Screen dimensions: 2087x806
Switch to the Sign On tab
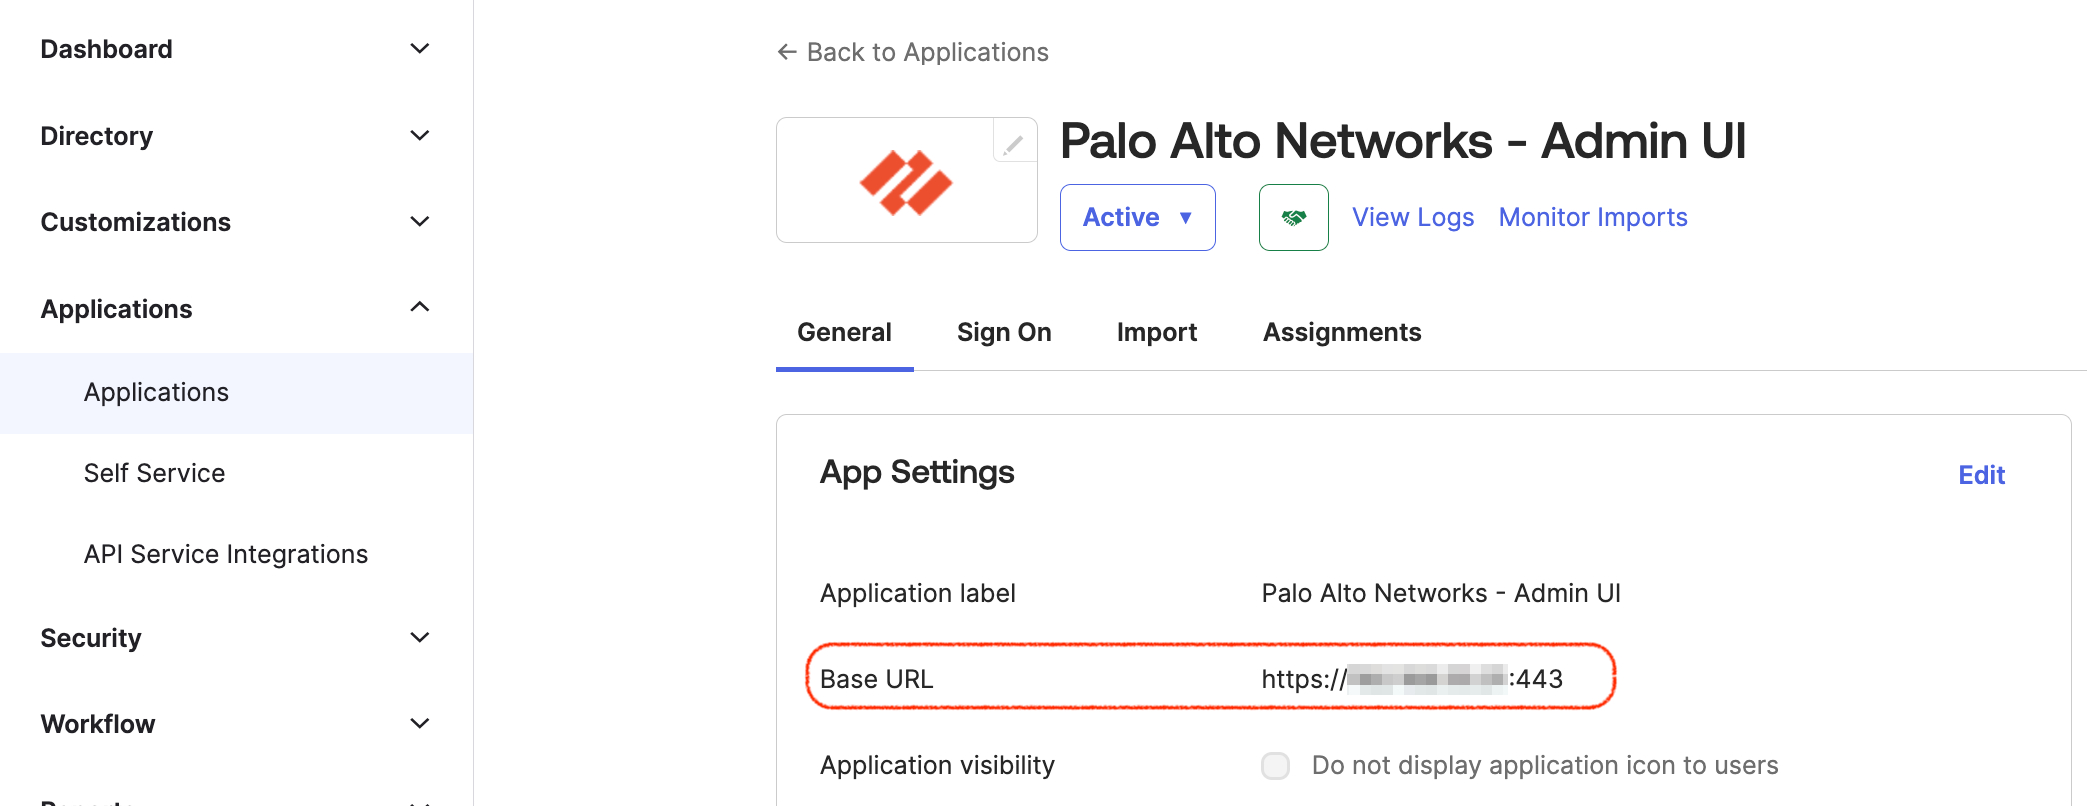(1004, 332)
